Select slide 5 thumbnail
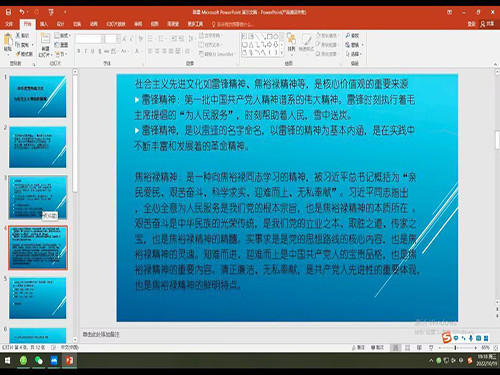Viewport: 500px width, 375px height. (x=38, y=298)
